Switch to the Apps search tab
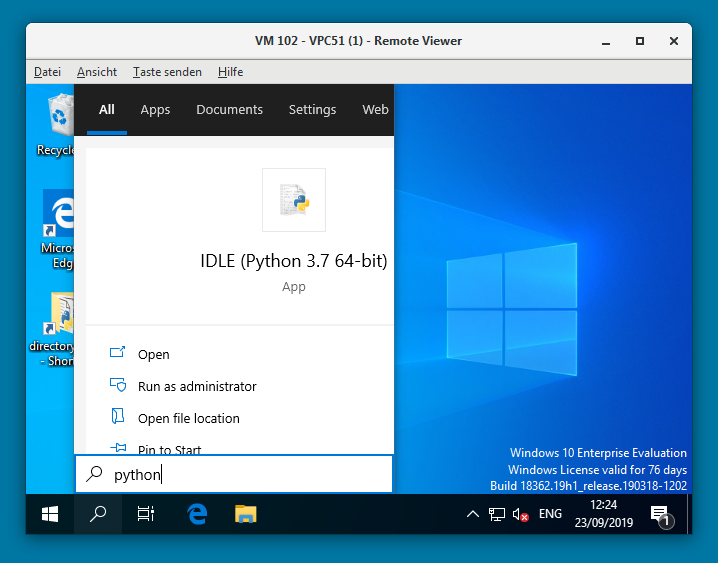This screenshot has width=718, height=563. 155,109
